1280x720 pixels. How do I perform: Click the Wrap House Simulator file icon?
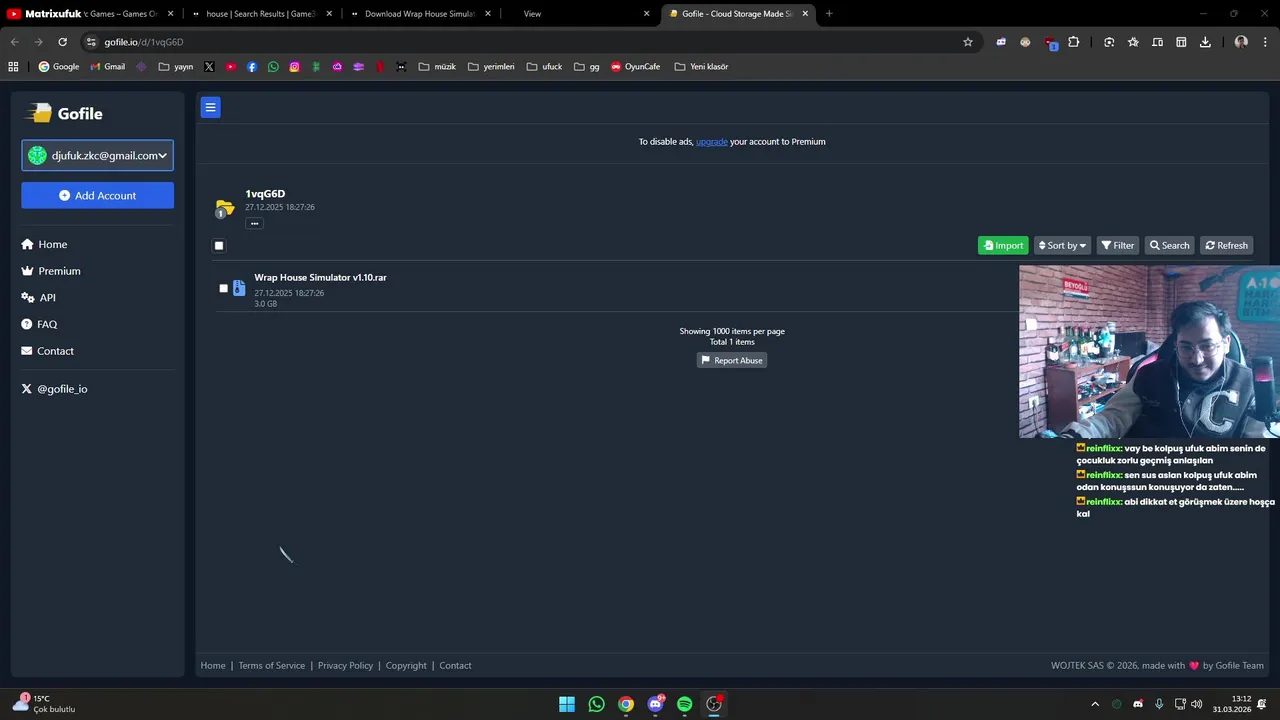(x=239, y=288)
